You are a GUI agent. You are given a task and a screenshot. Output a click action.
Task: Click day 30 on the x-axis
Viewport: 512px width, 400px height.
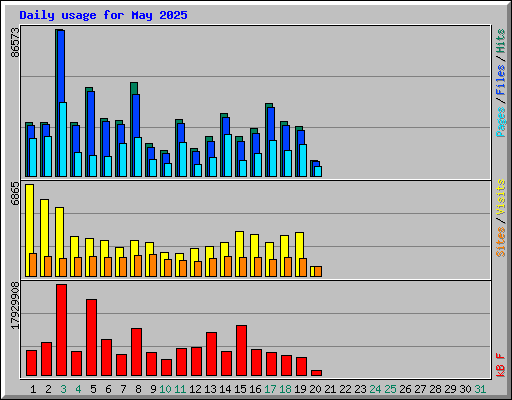pos(465,389)
